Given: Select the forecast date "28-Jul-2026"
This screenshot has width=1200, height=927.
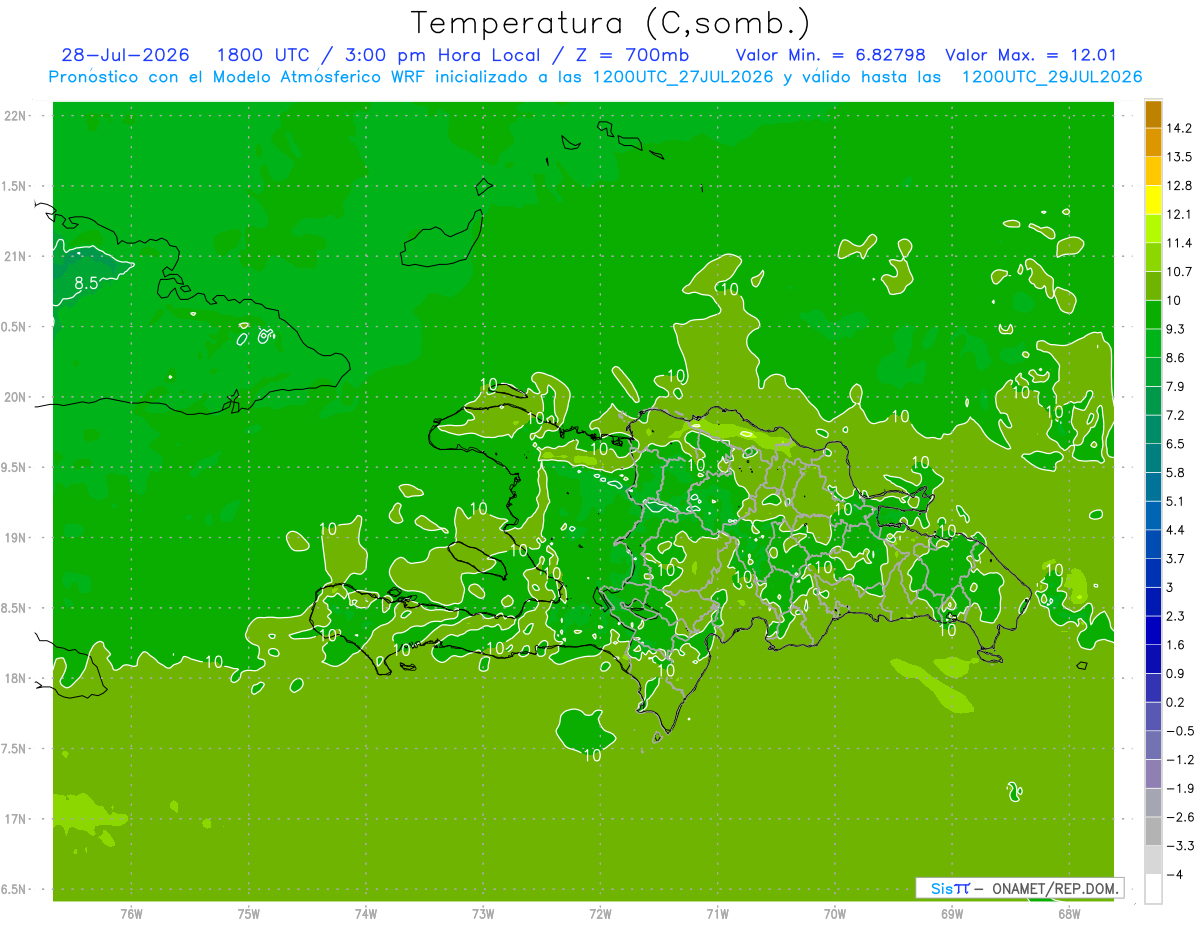Looking at the screenshot, I should point(126,55).
